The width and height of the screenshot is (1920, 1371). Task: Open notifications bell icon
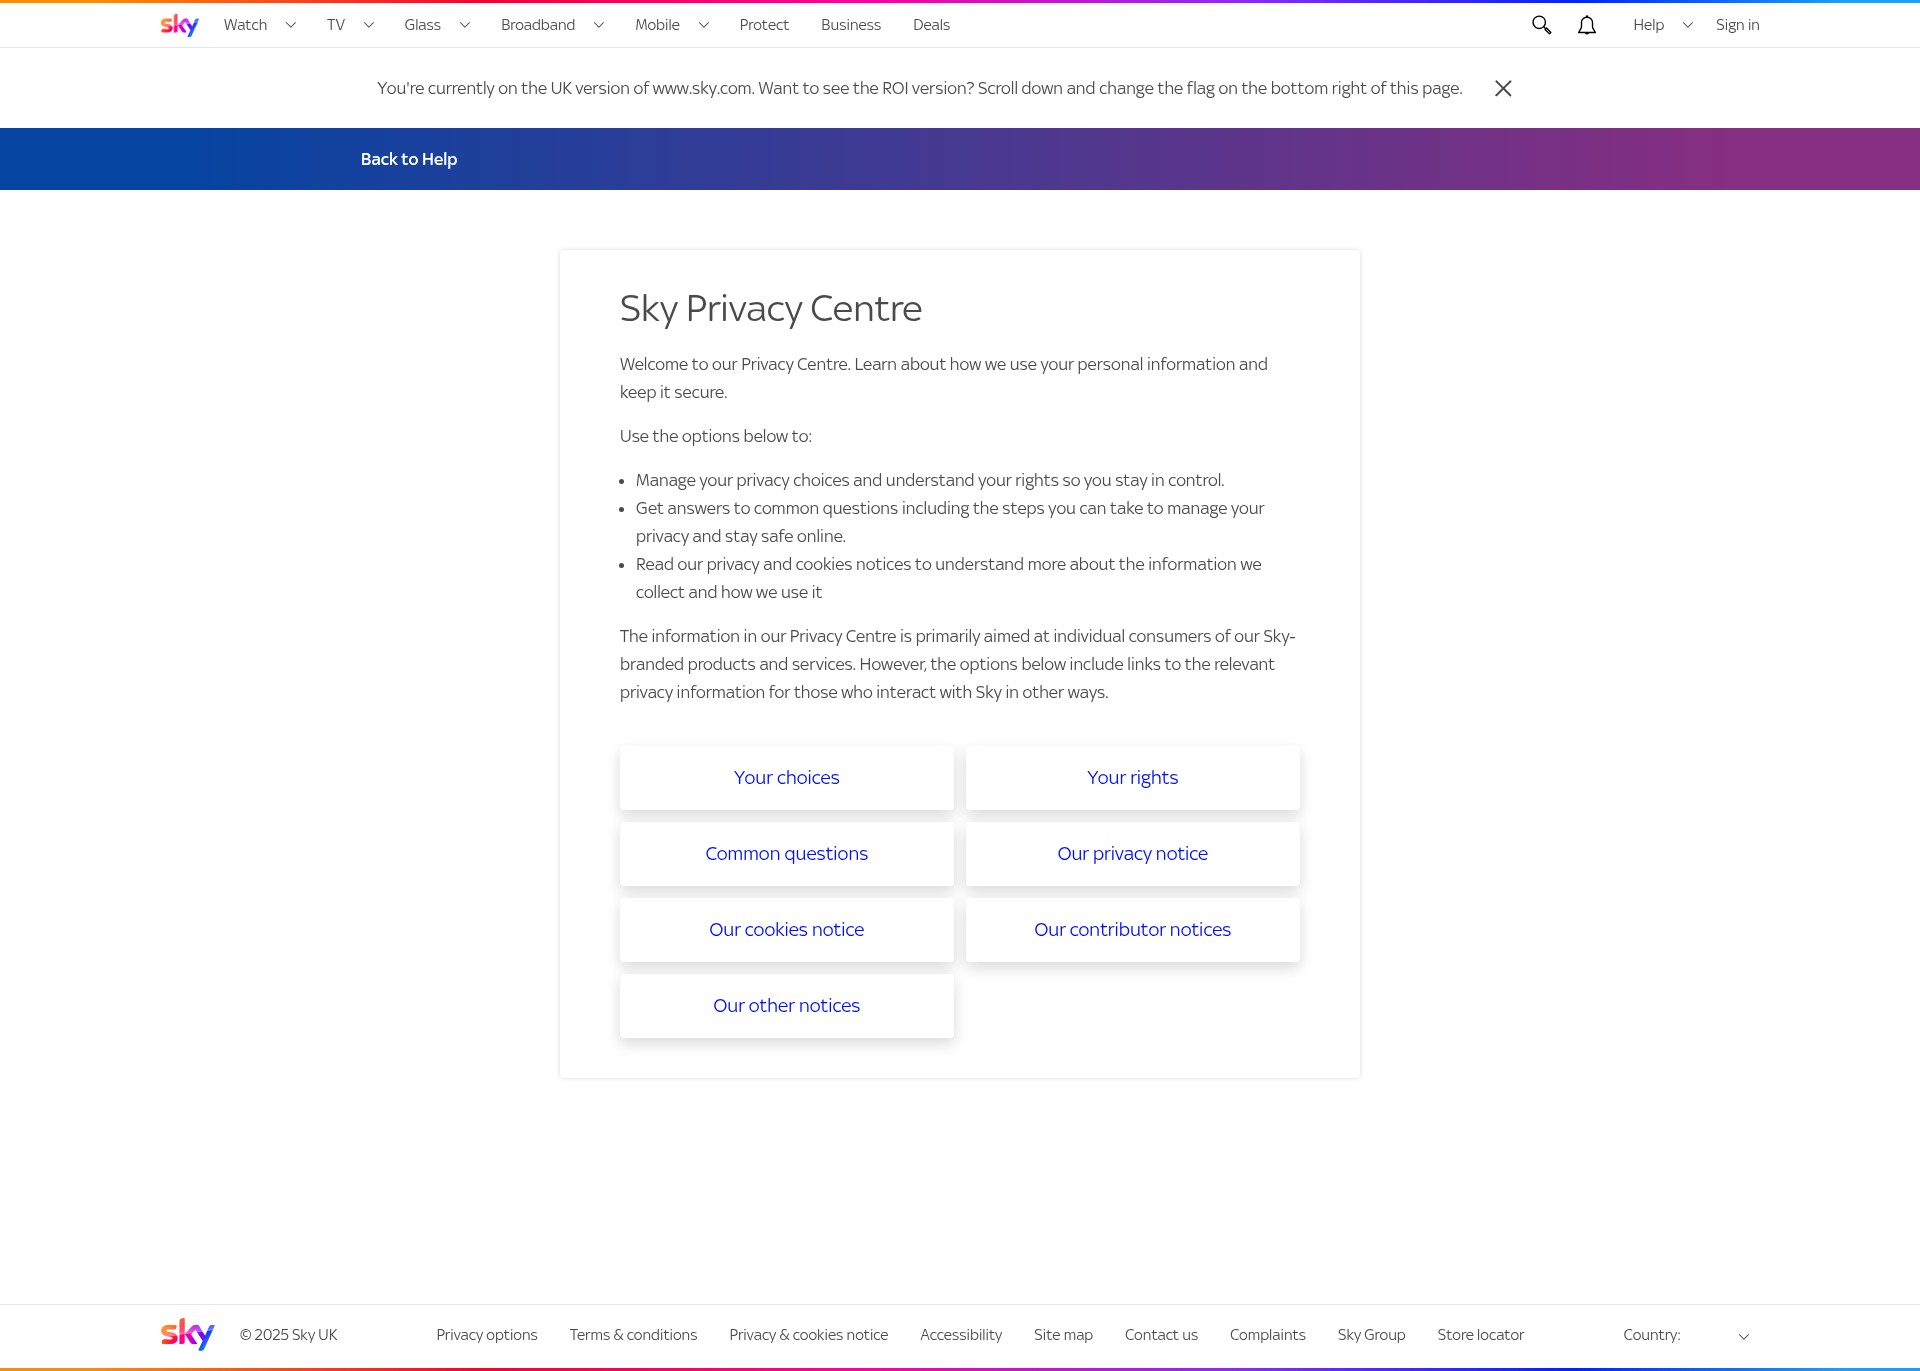pyautogui.click(x=1587, y=25)
